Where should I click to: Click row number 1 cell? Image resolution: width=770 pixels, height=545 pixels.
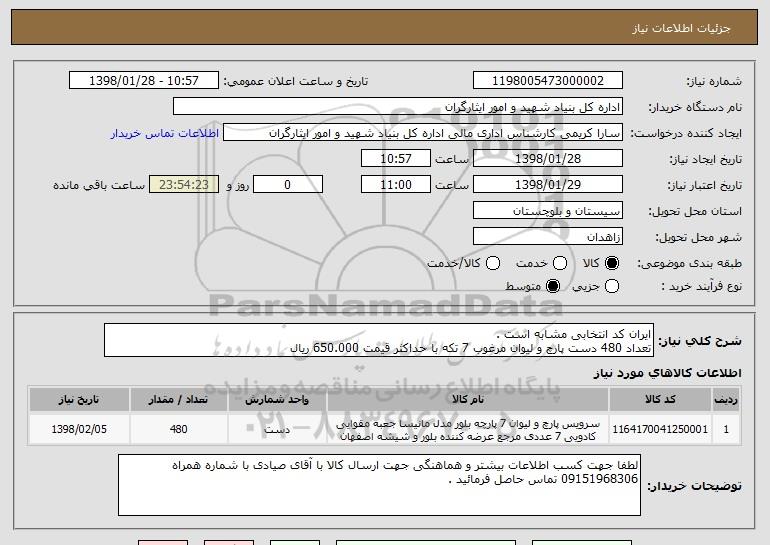(726, 429)
